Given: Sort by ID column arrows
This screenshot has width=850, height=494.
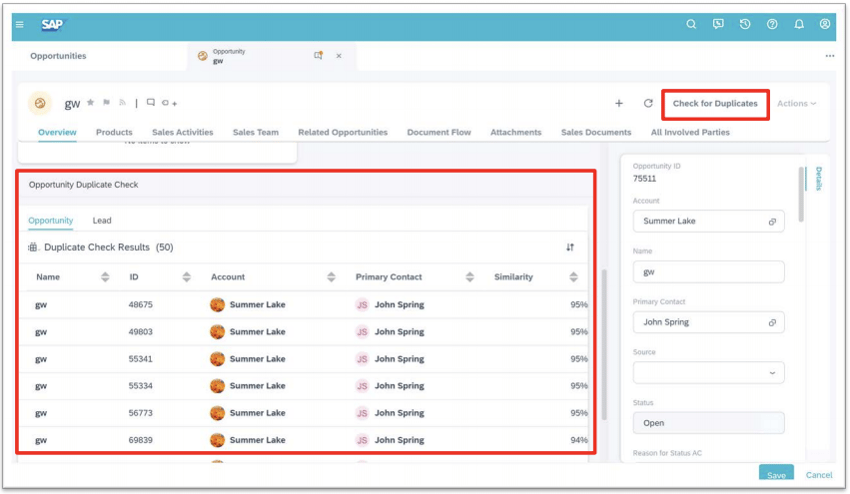Looking at the screenshot, I should (x=186, y=277).
